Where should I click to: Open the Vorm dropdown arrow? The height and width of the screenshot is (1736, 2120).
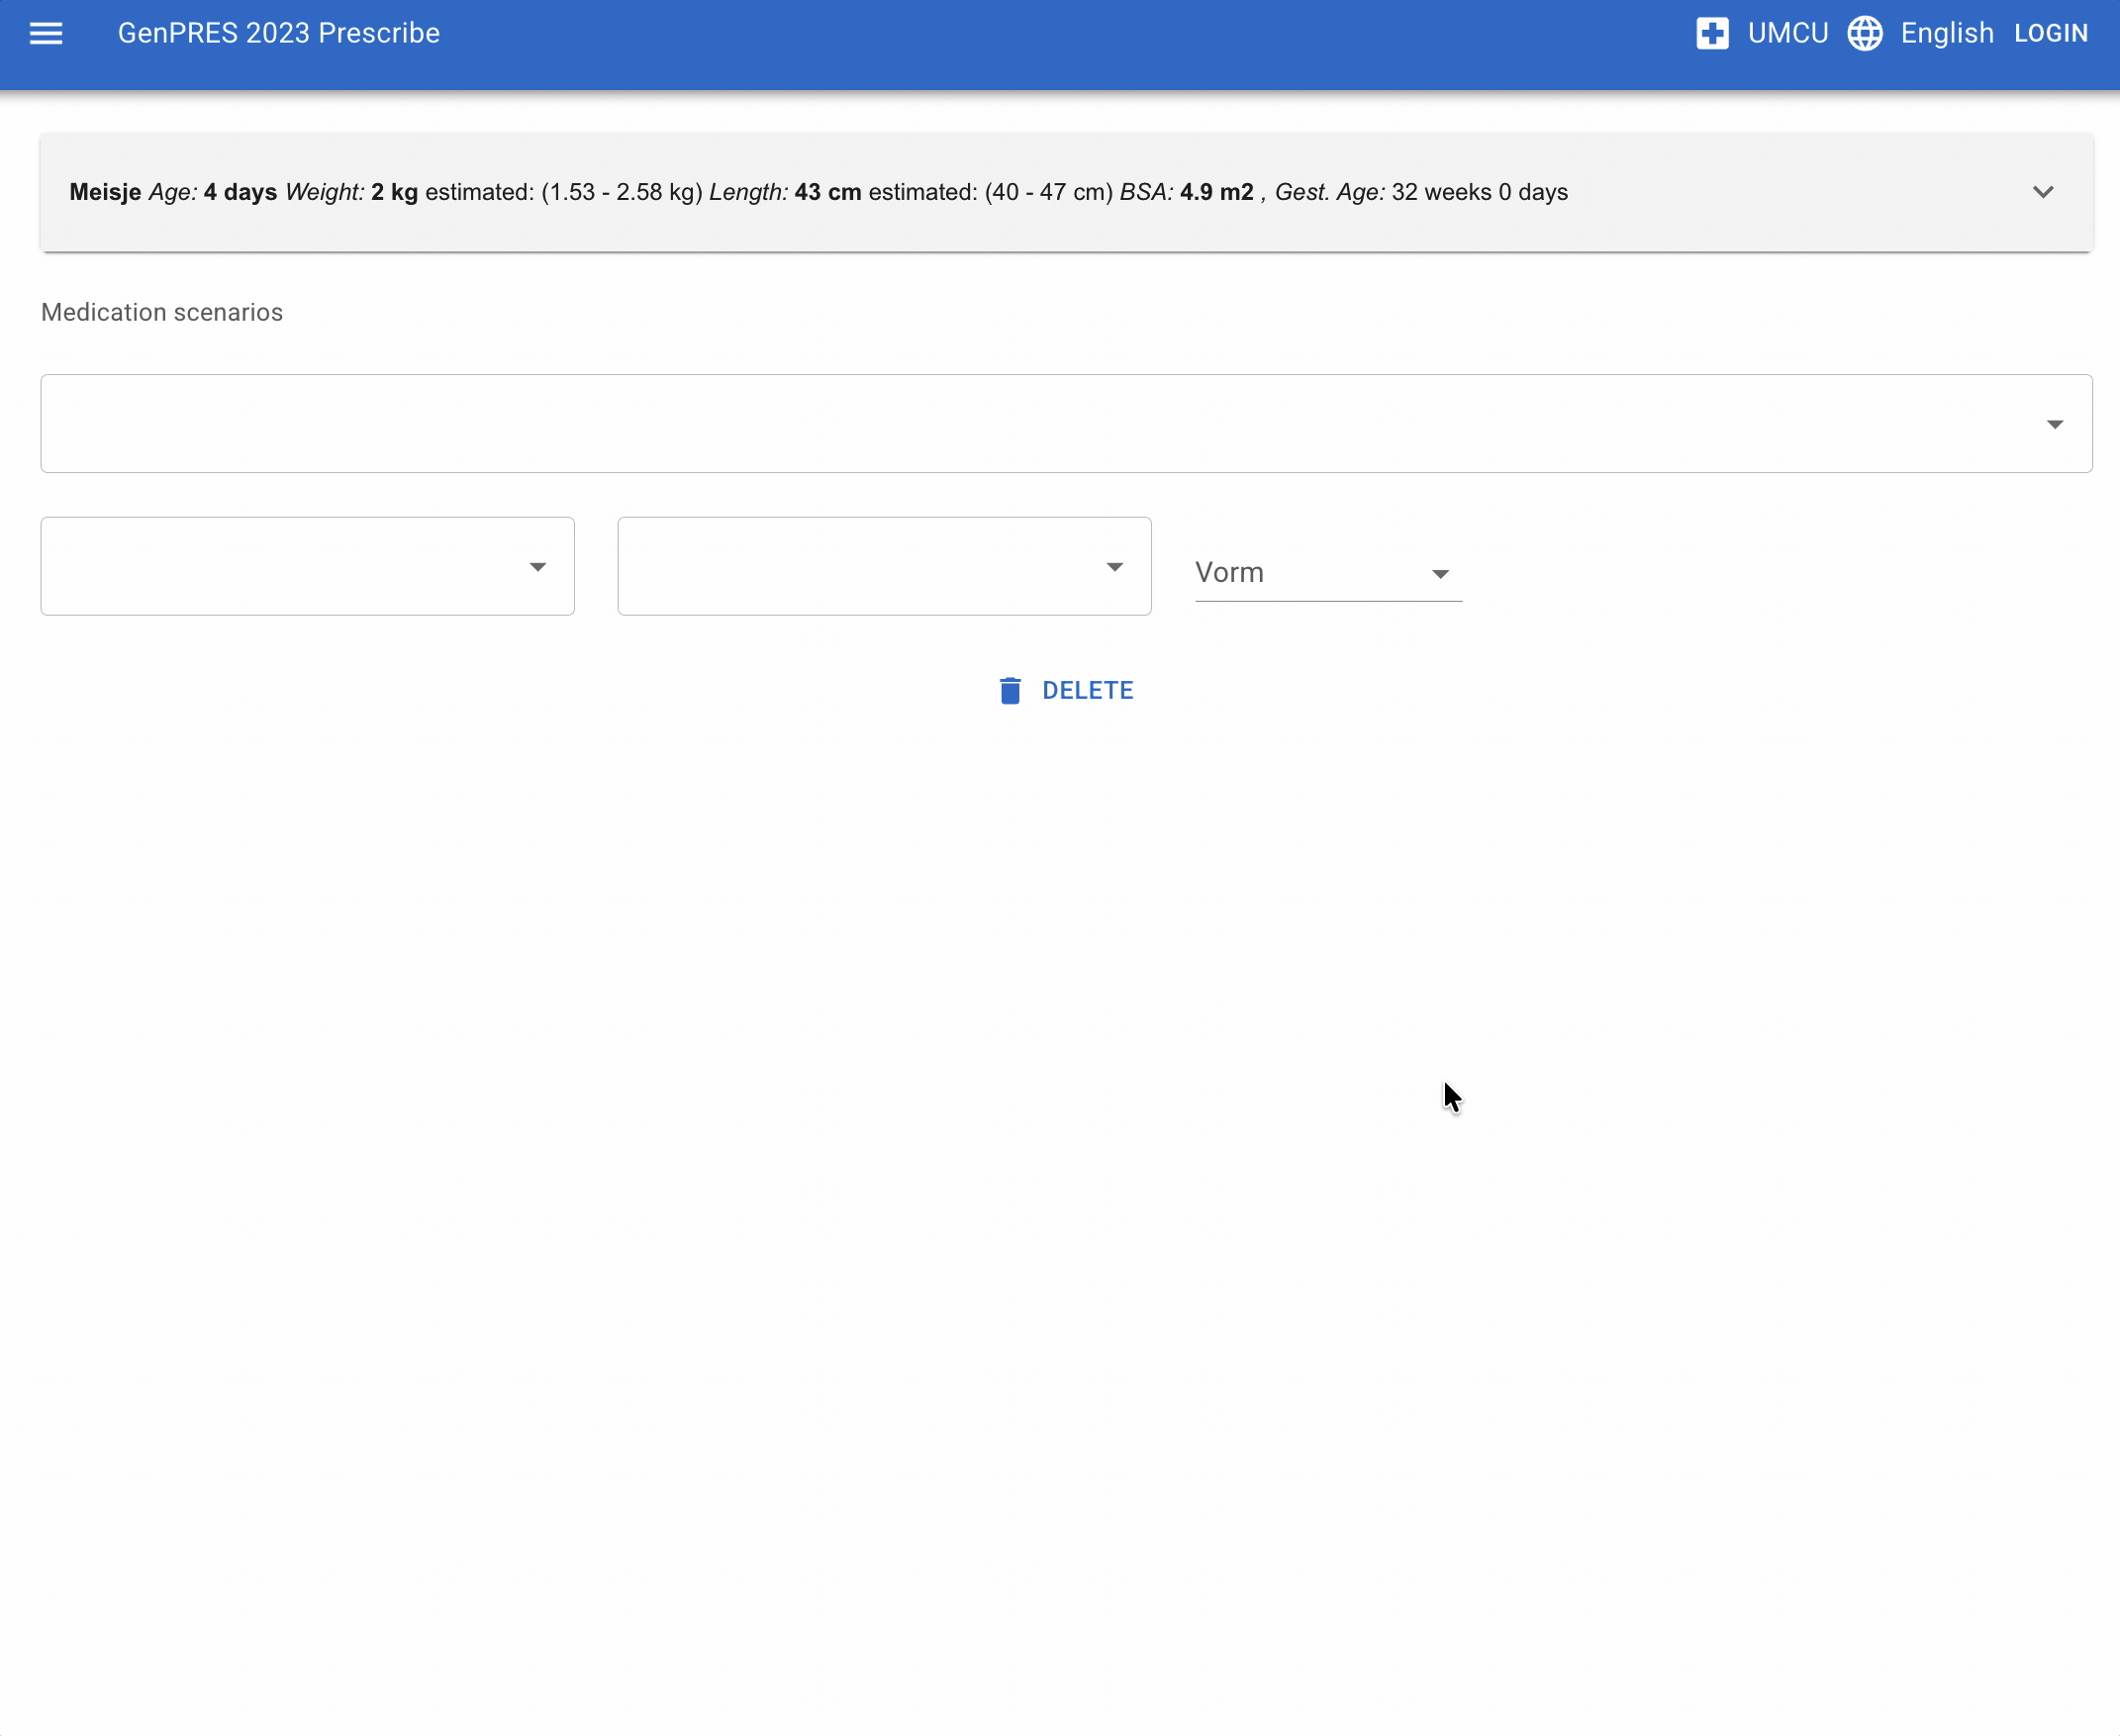tap(1439, 574)
